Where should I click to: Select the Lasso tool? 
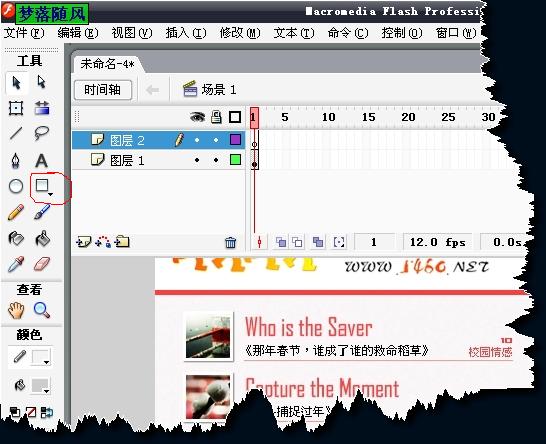click(x=41, y=133)
